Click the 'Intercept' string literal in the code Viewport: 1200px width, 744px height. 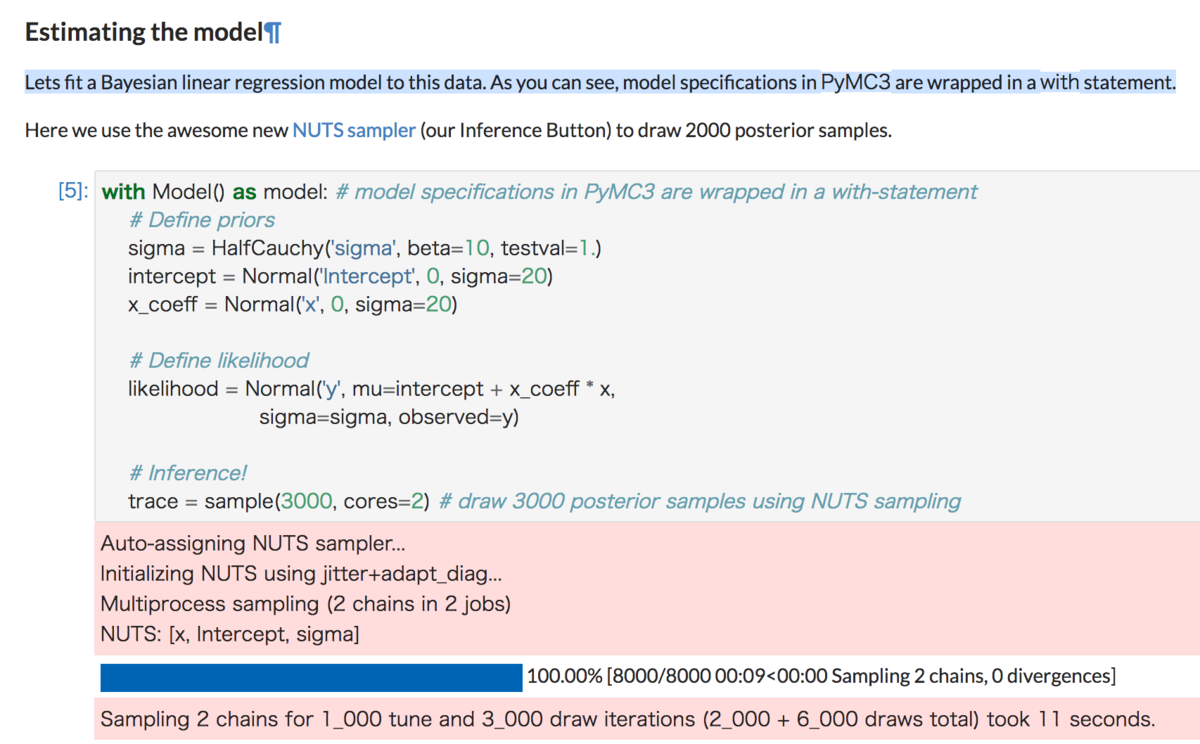click(x=360, y=276)
